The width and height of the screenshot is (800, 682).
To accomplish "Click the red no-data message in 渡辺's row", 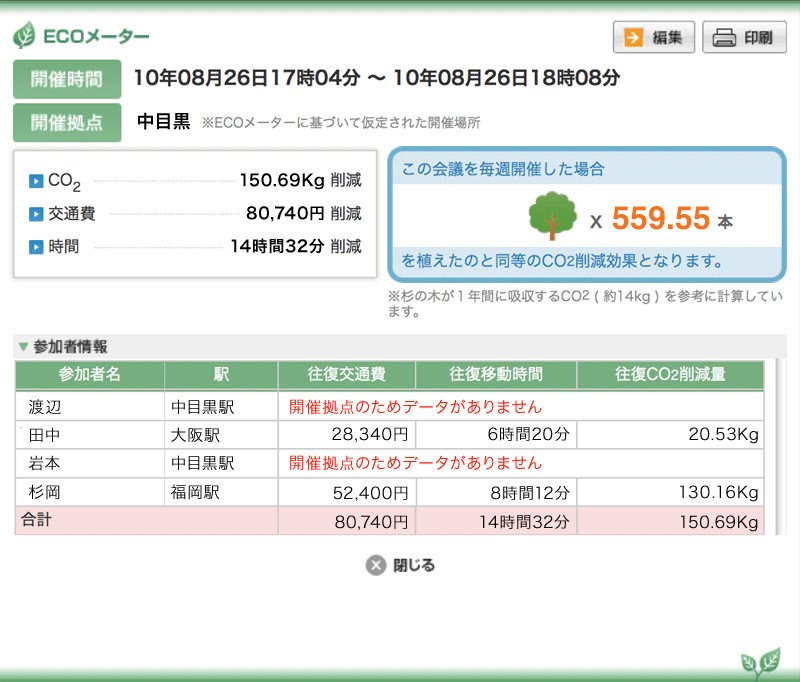I will [415, 407].
